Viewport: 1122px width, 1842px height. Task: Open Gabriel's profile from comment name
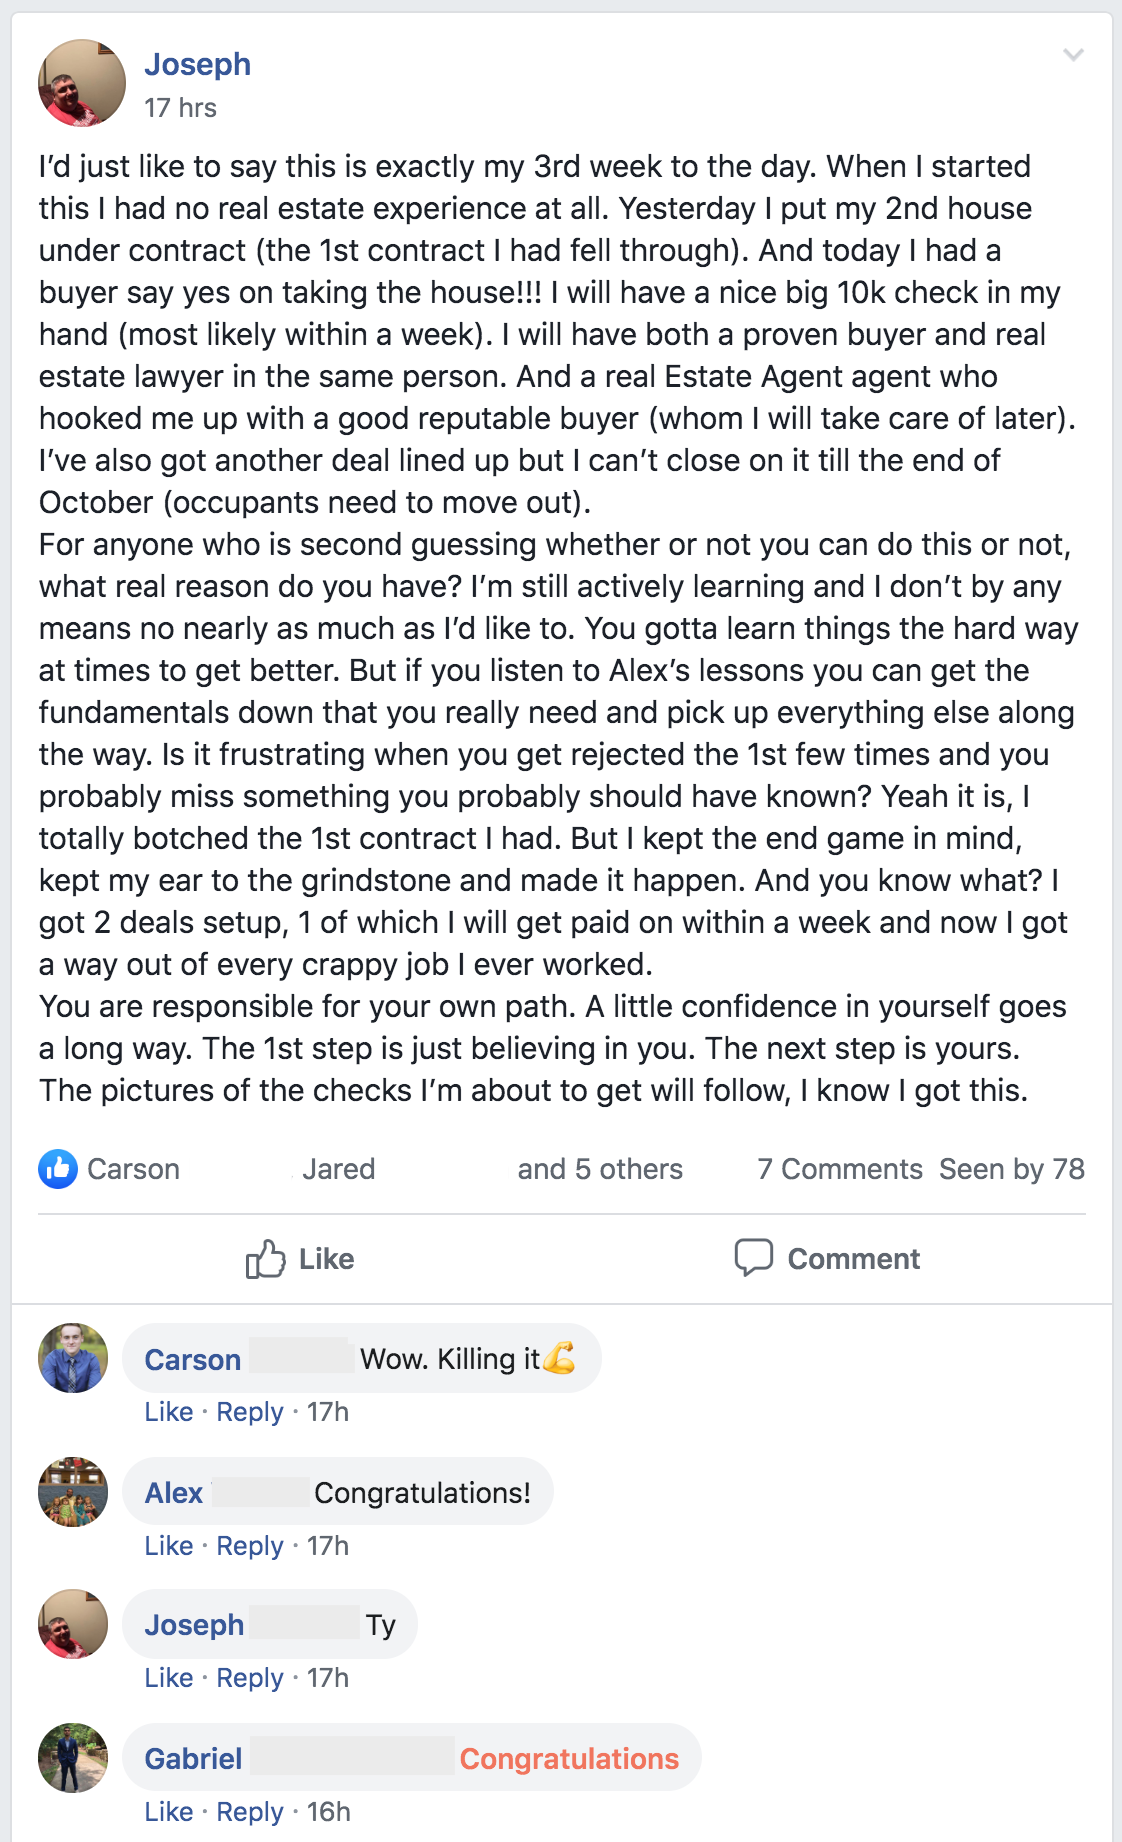(x=193, y=1759)
